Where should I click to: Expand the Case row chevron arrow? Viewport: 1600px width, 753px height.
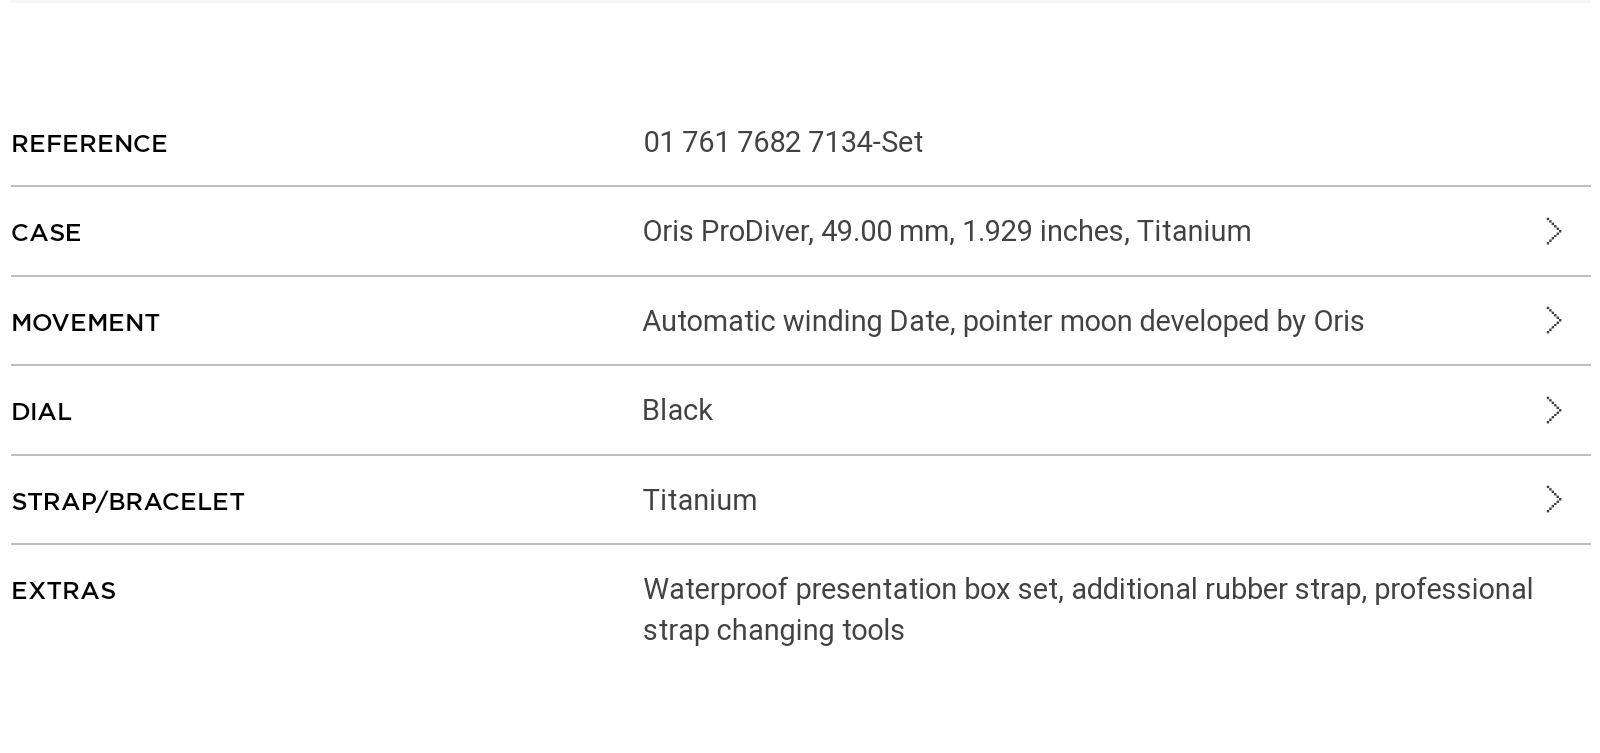[1553, 231]
